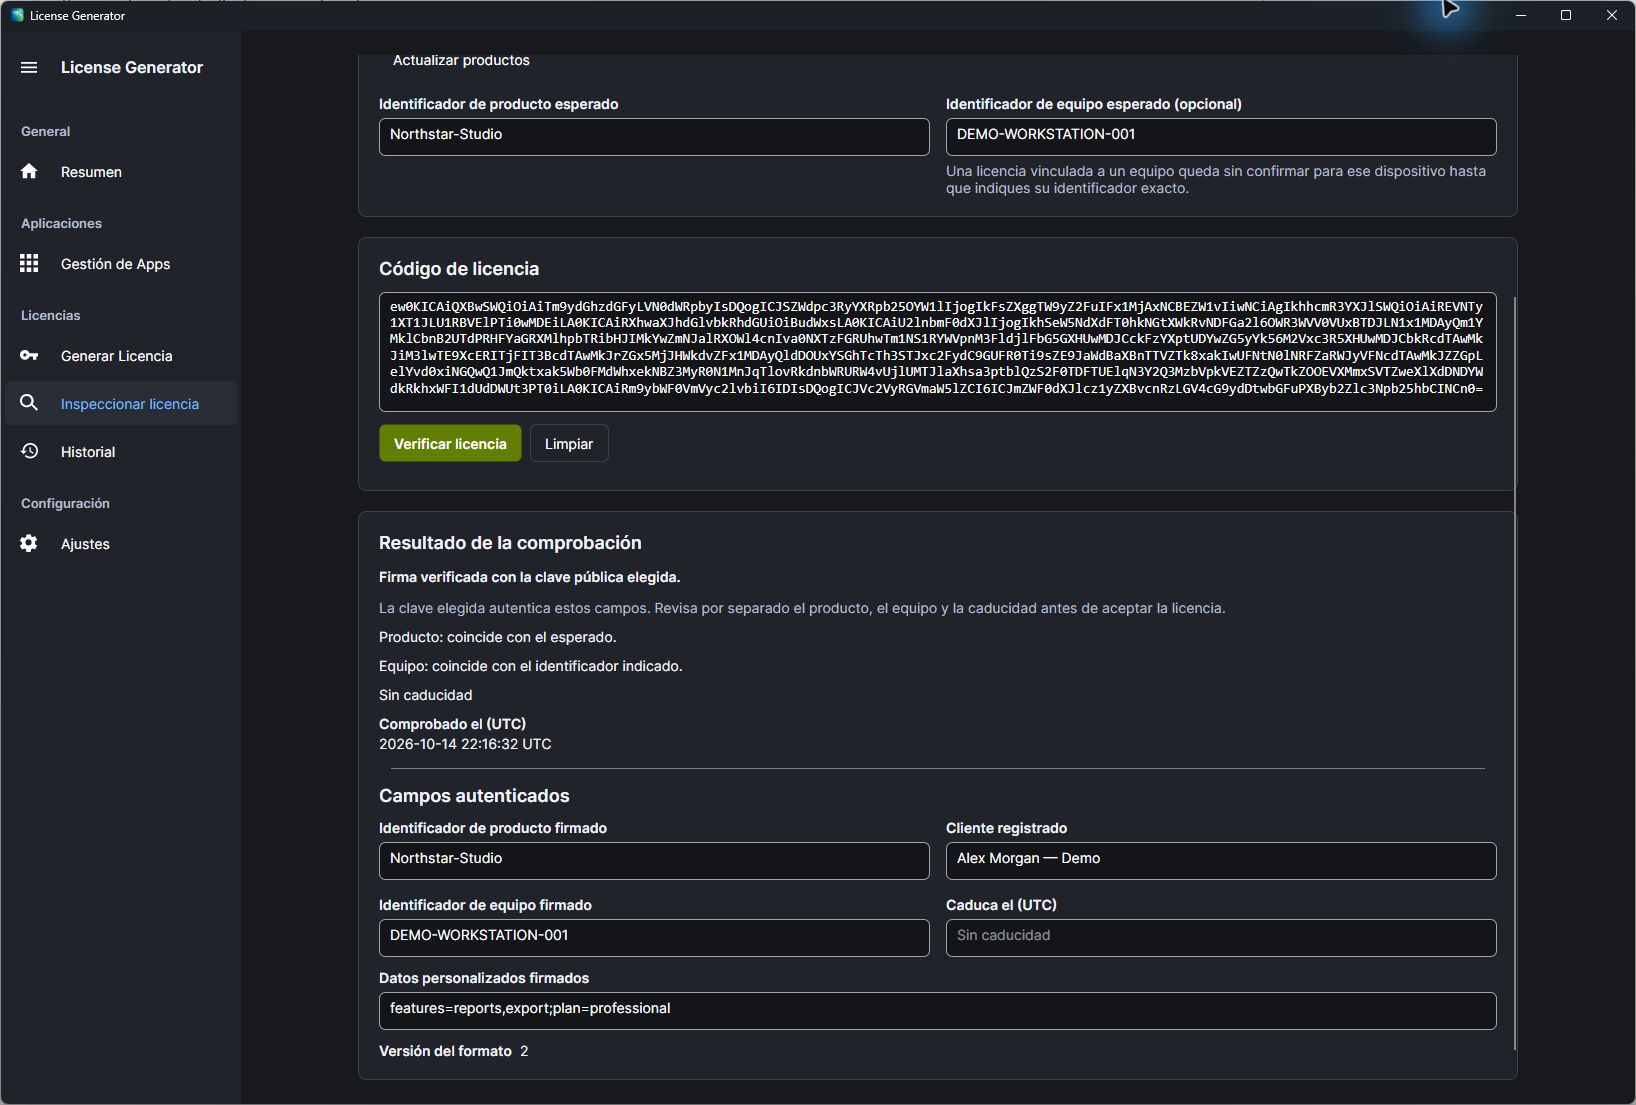Click 'Firma verificada con la clave pública elegida.'
The height and width of the screenshot is (1105, 1636).
point(530,577)
